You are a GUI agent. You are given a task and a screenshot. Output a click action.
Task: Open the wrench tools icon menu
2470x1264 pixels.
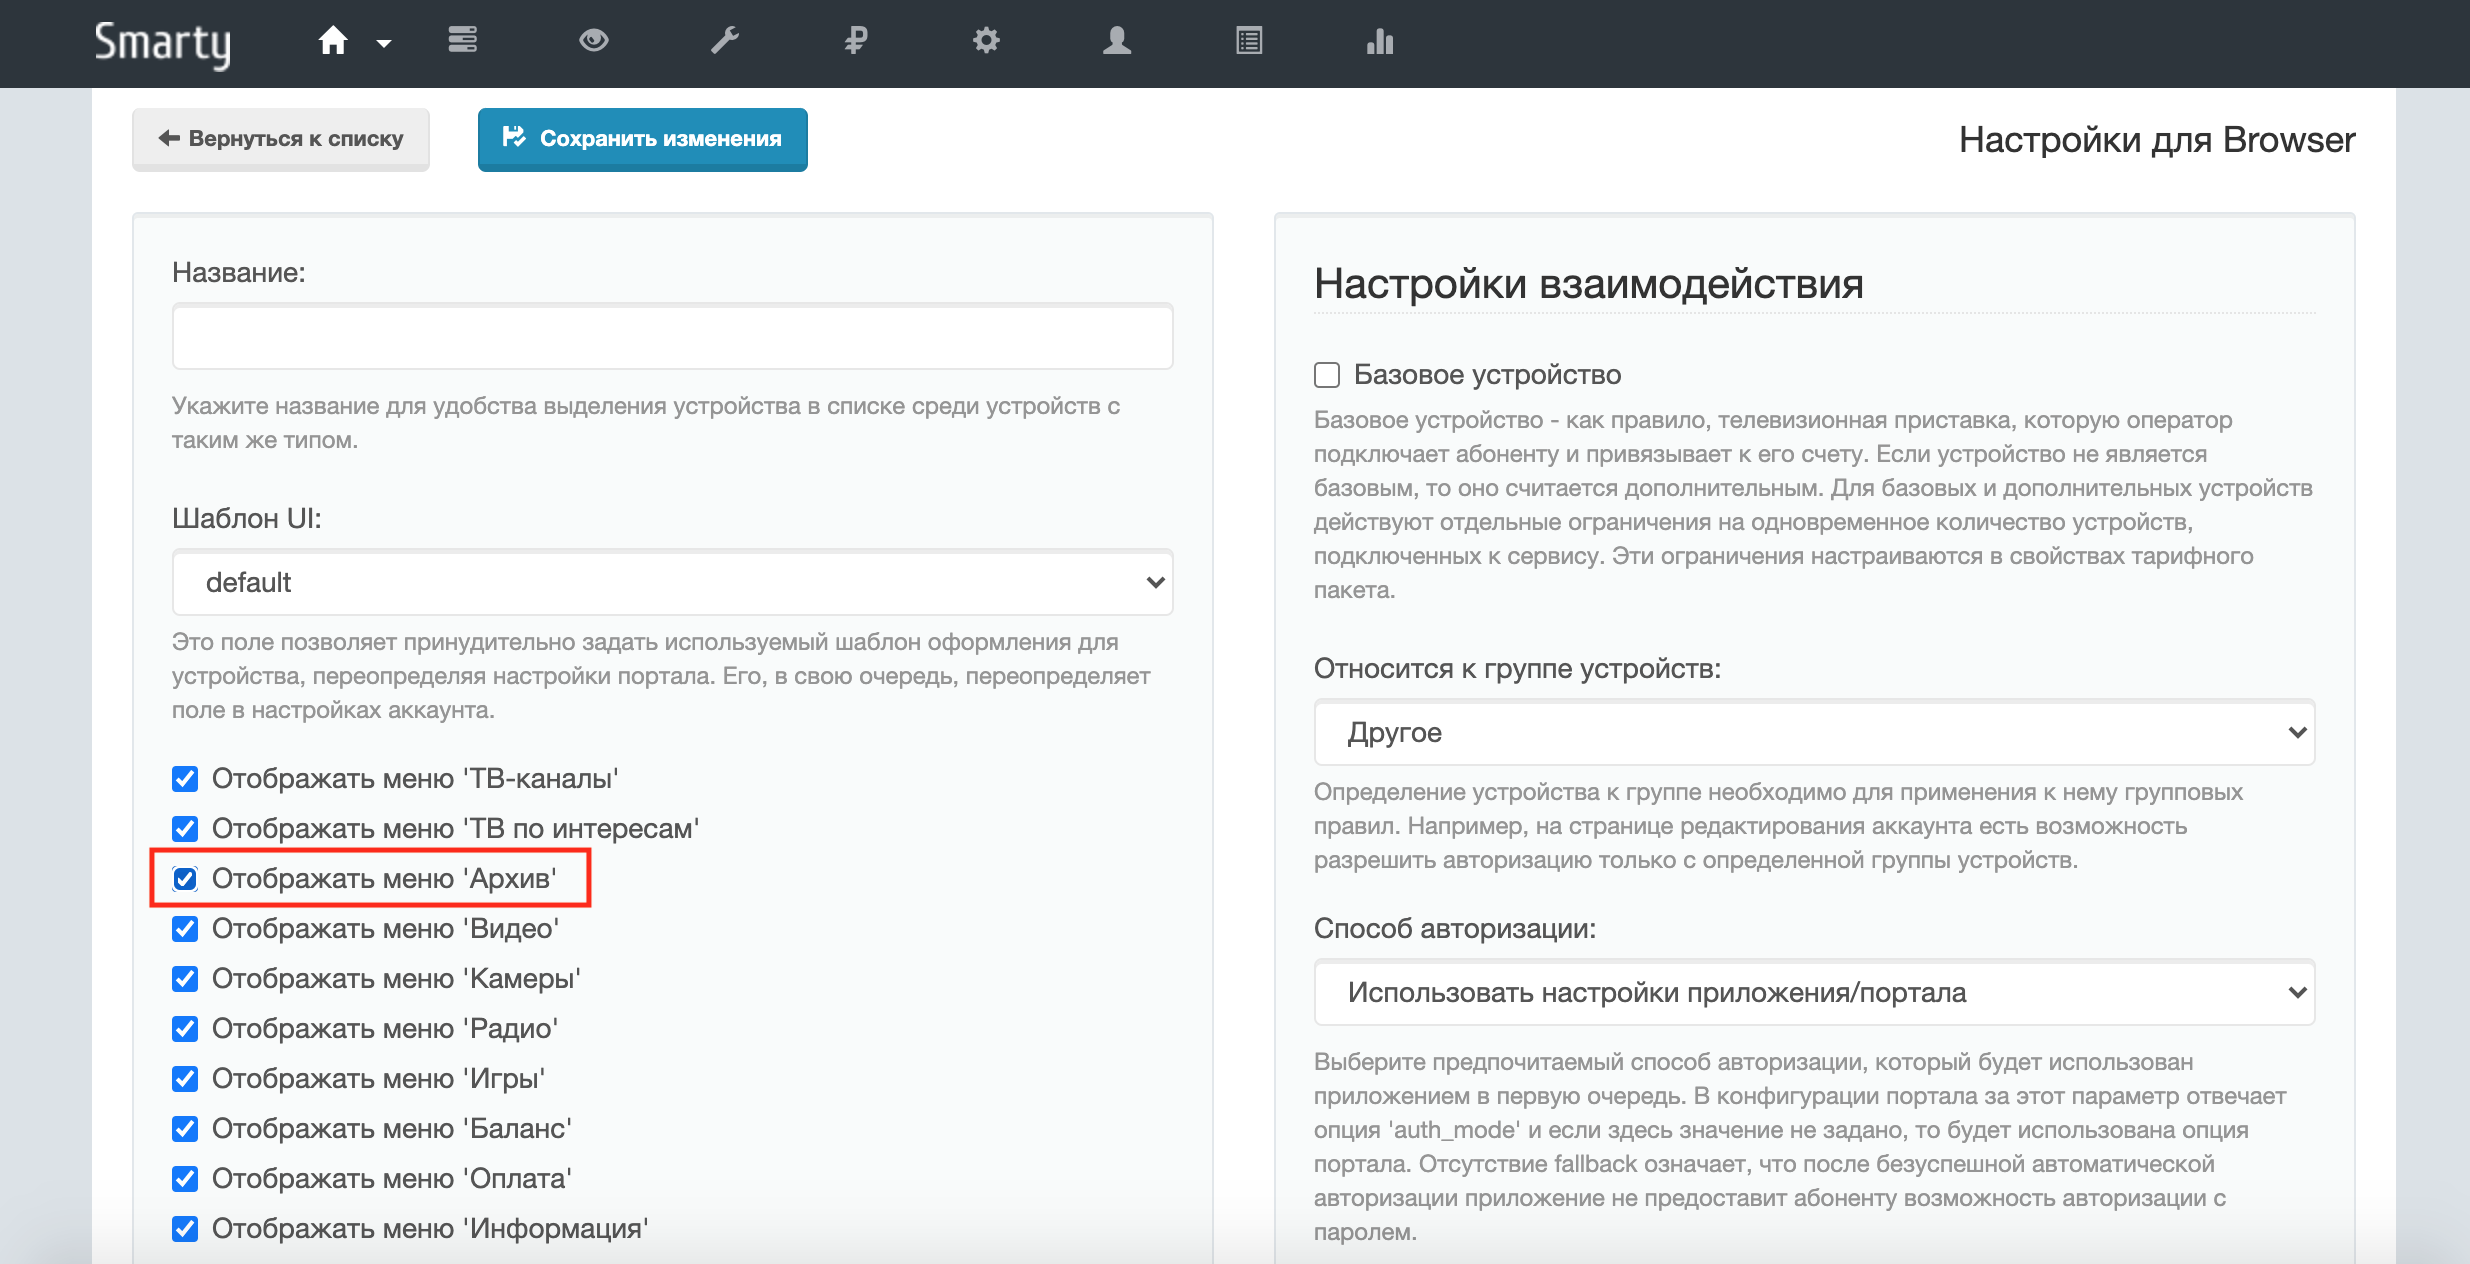point(725,41)
